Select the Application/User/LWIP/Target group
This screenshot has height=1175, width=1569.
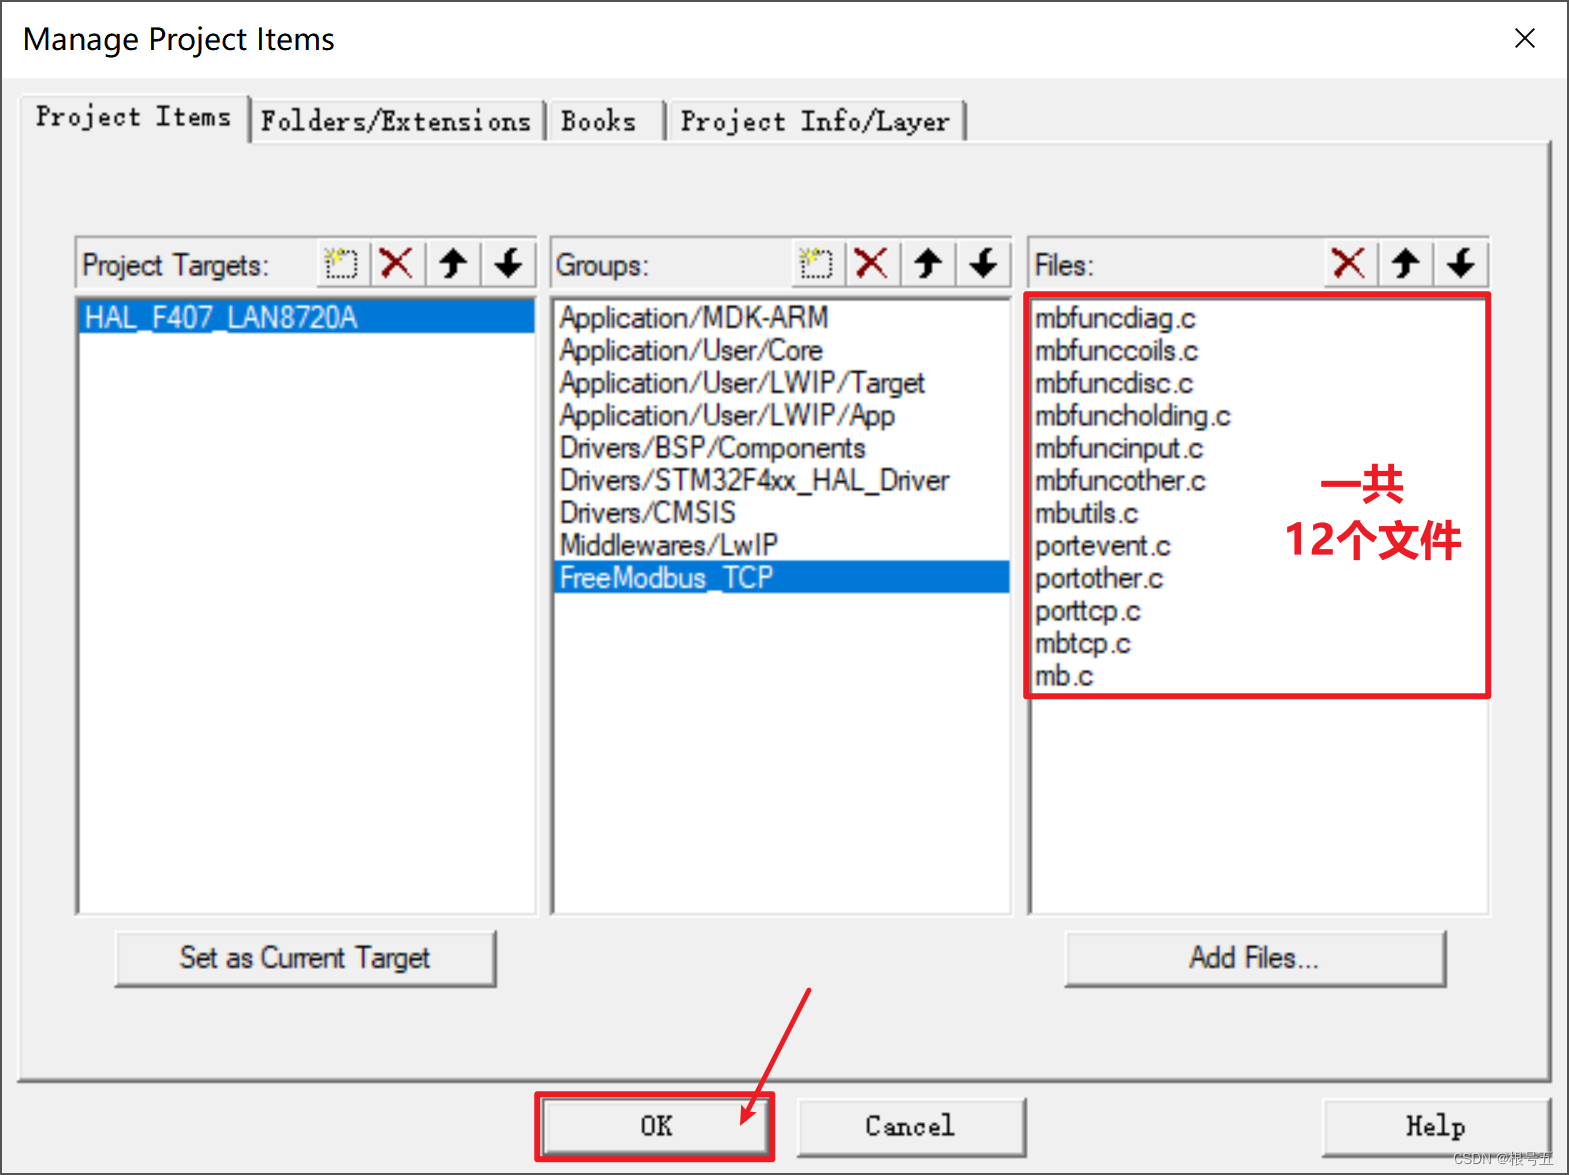pyautogui.click(x=781, y=382)
